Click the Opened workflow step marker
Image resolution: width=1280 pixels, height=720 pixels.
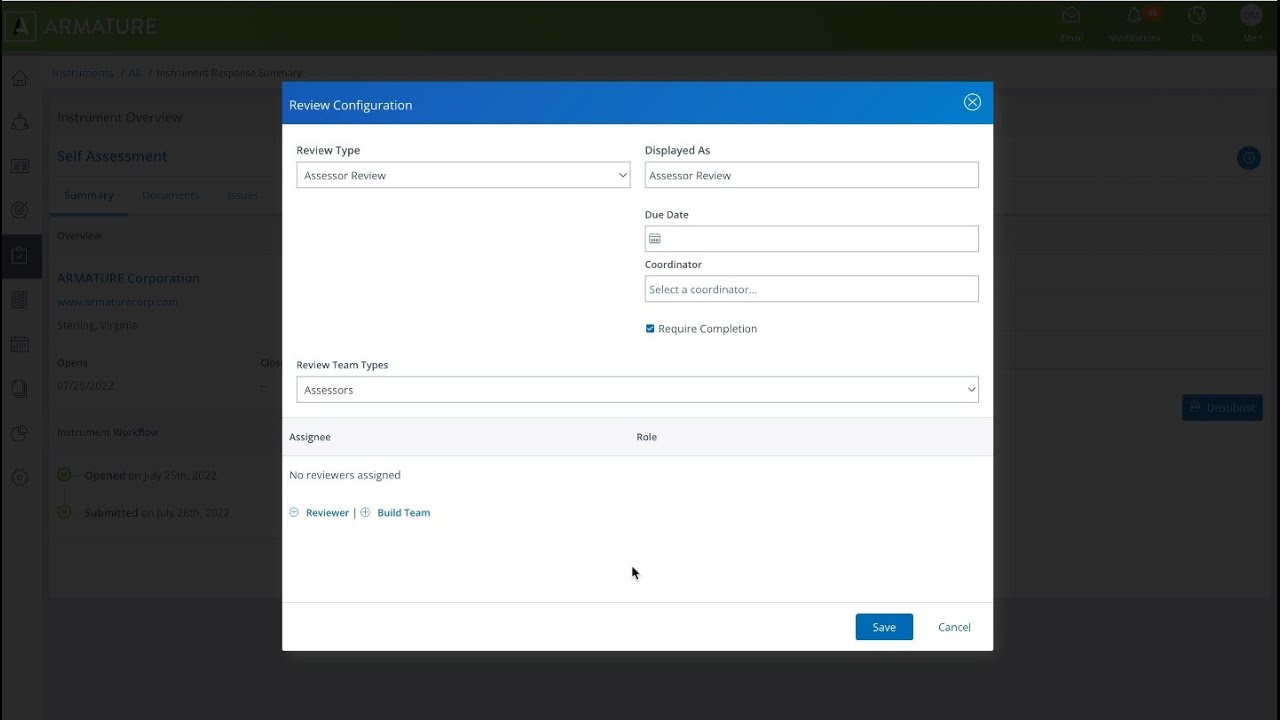click(x=64, y=475)
